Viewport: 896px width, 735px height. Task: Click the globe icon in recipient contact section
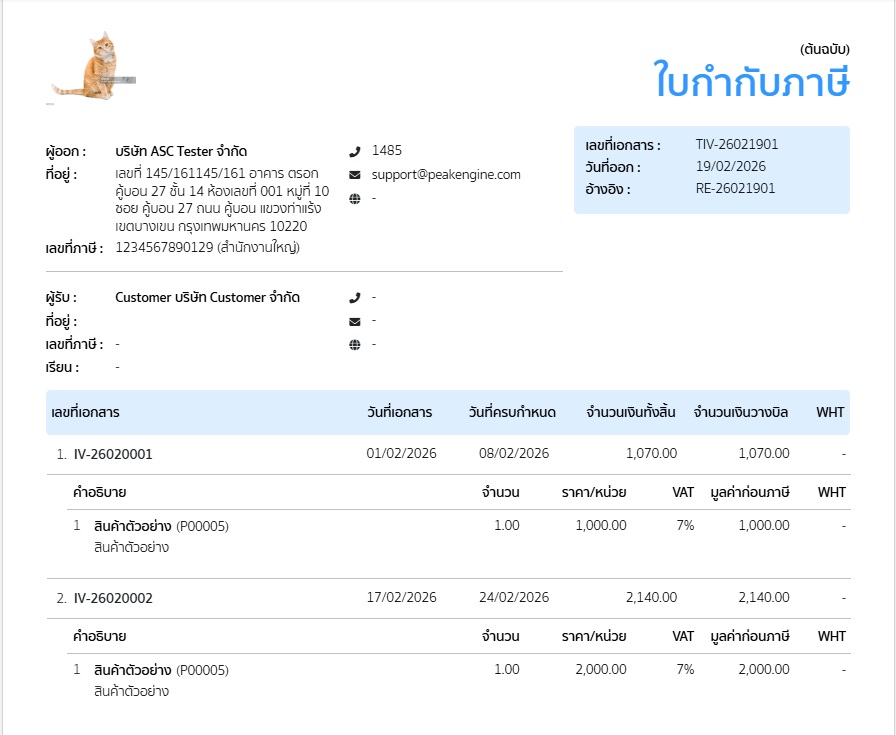(x=353, y=345)
